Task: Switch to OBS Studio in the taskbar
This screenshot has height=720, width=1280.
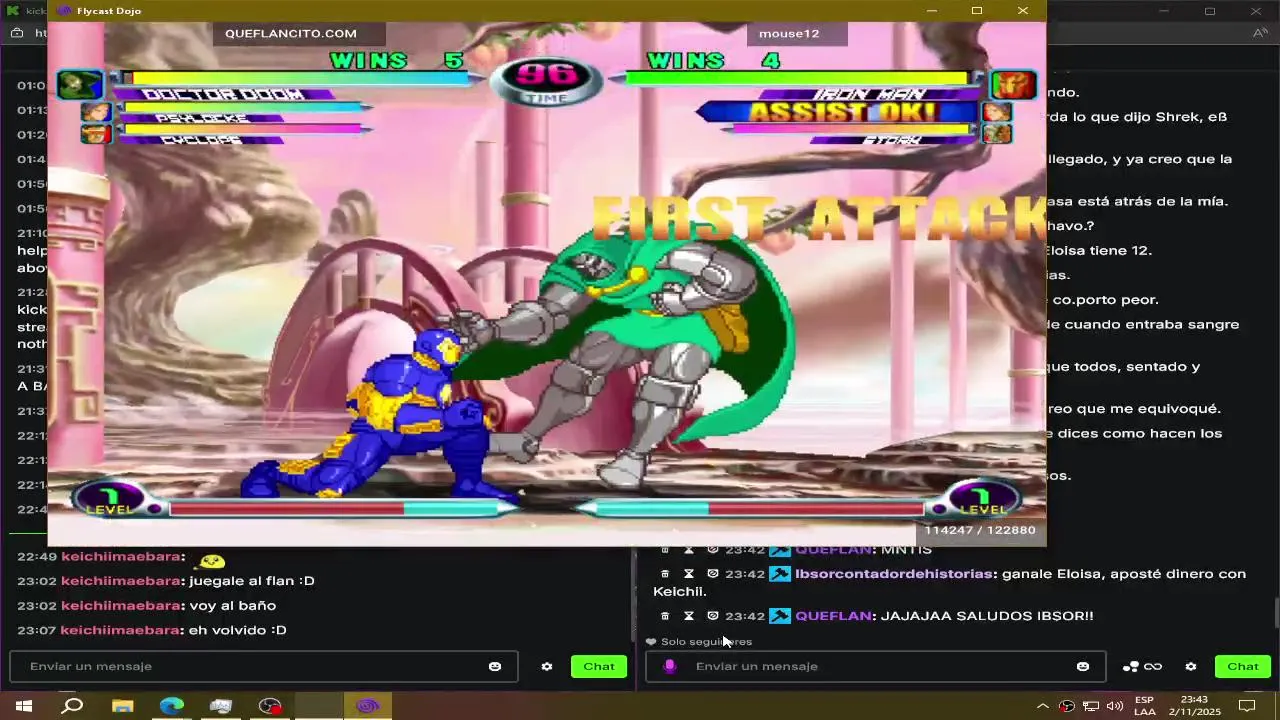Action: coord(270,706)
